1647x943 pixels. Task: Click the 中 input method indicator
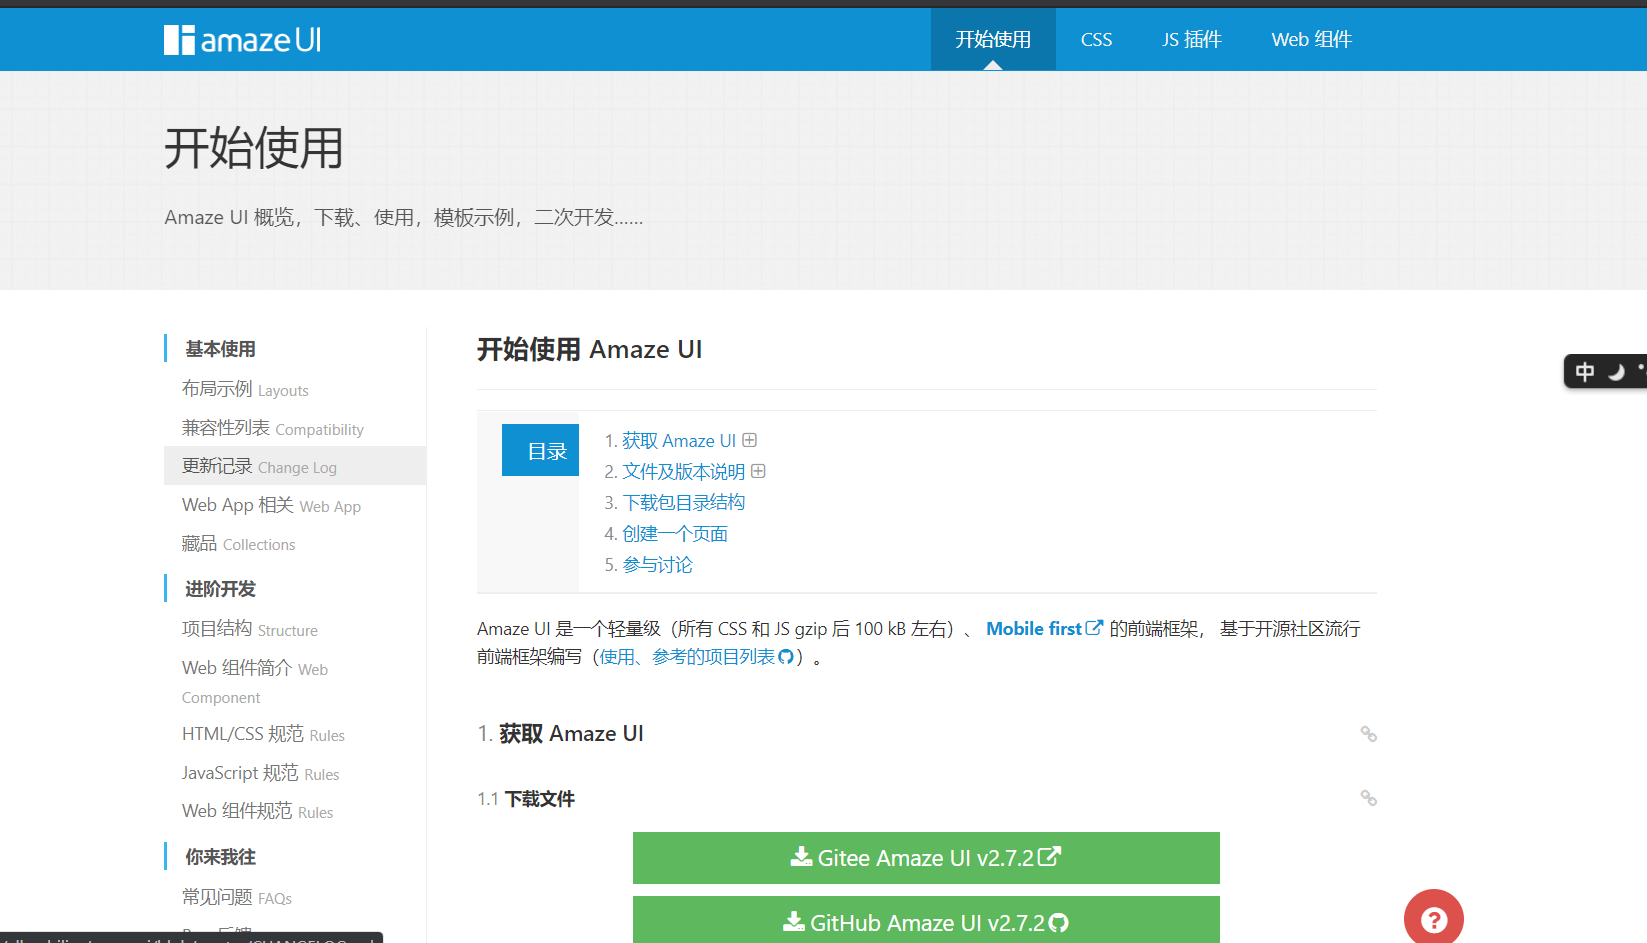[1585, 372]
